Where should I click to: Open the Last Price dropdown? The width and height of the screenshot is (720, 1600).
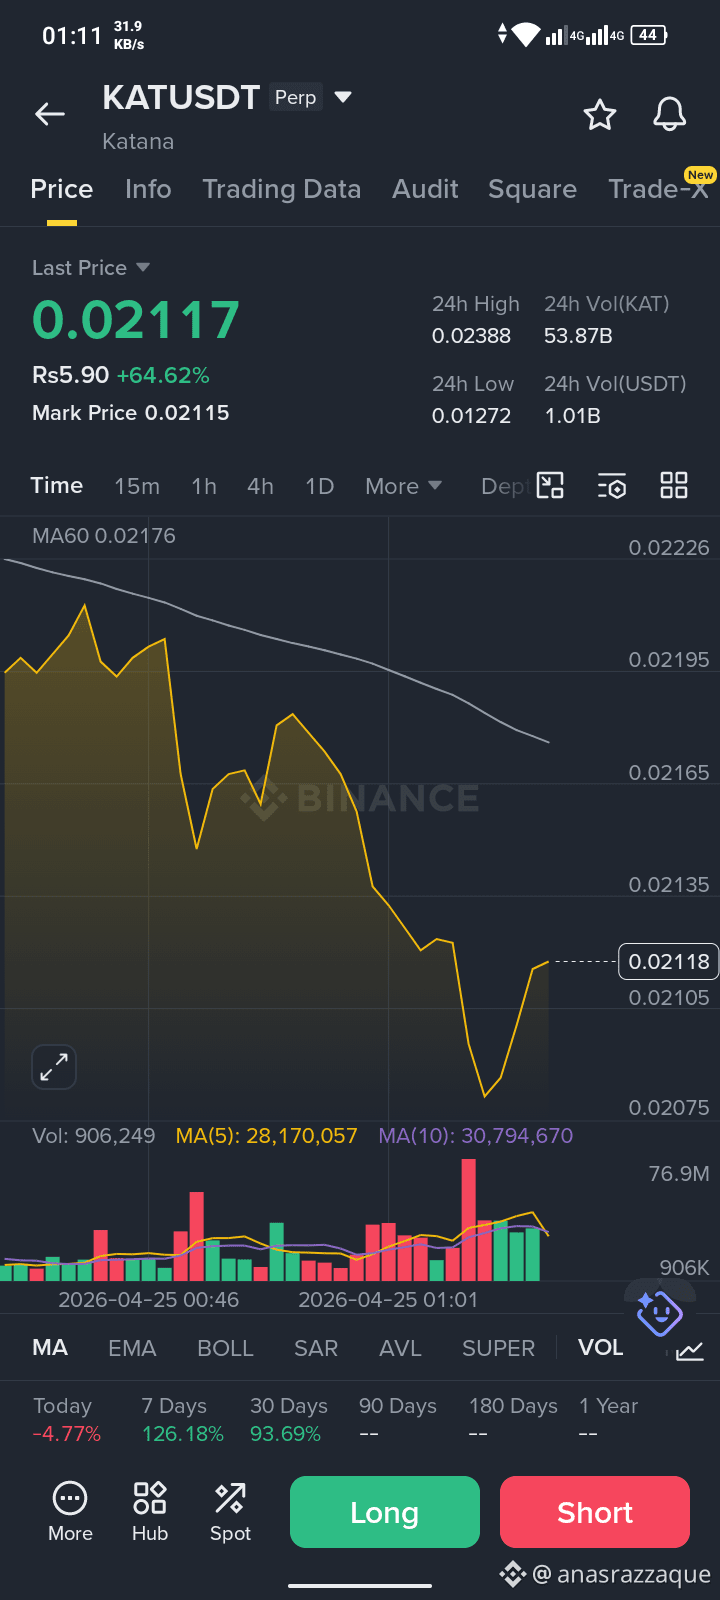91,268
